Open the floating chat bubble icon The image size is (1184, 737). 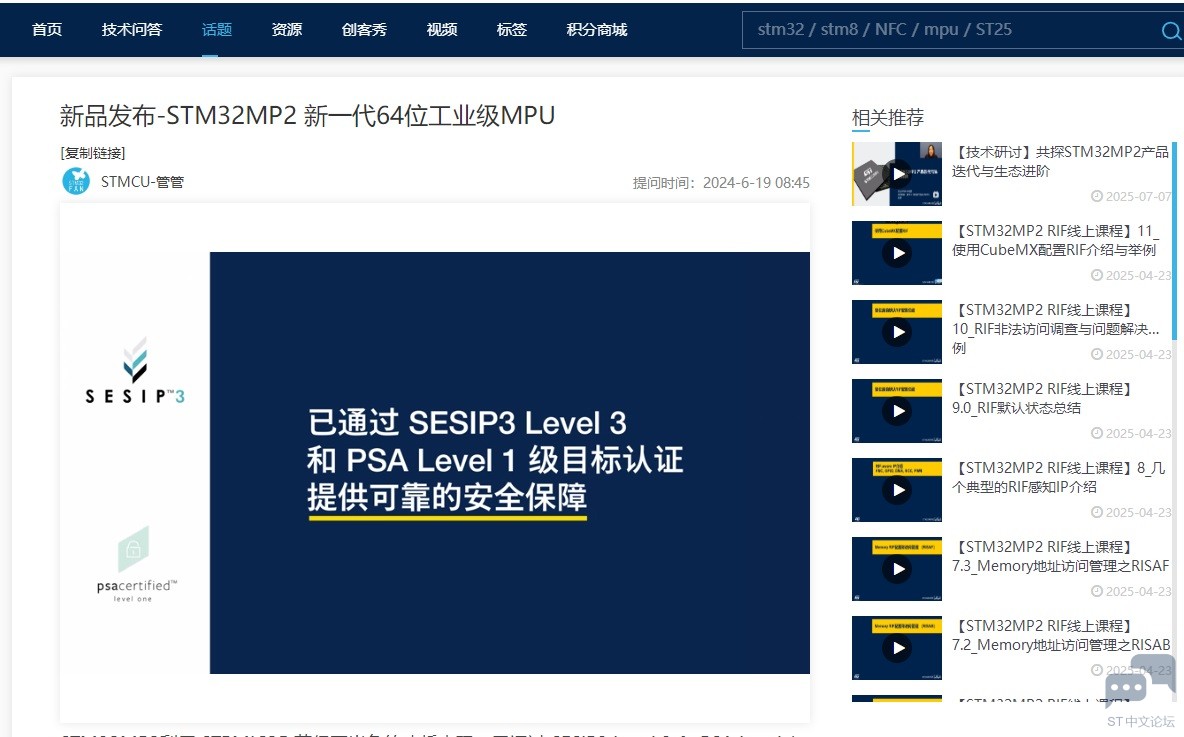tap(1139, 682)
